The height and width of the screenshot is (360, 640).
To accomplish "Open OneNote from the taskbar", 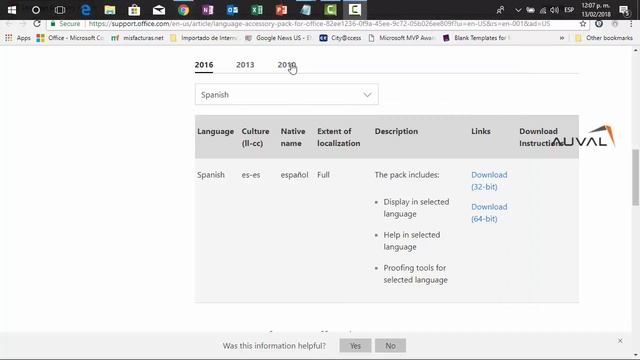I will [x=208, y=10].
